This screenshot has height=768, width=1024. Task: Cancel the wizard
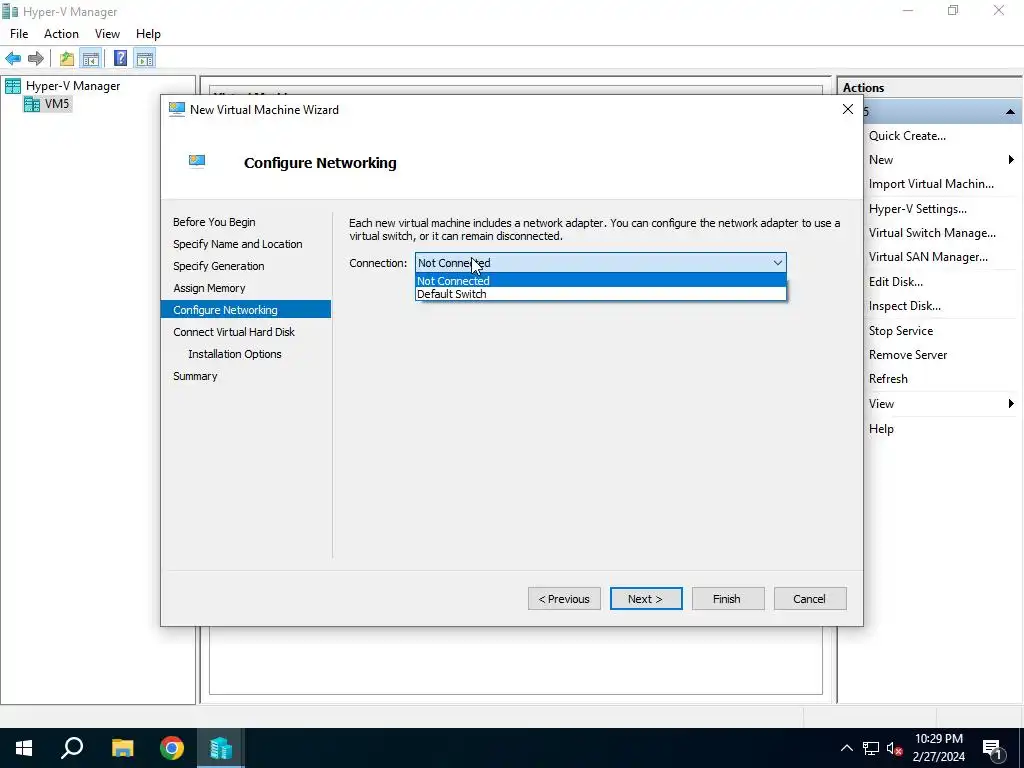[x=810, y=599]
